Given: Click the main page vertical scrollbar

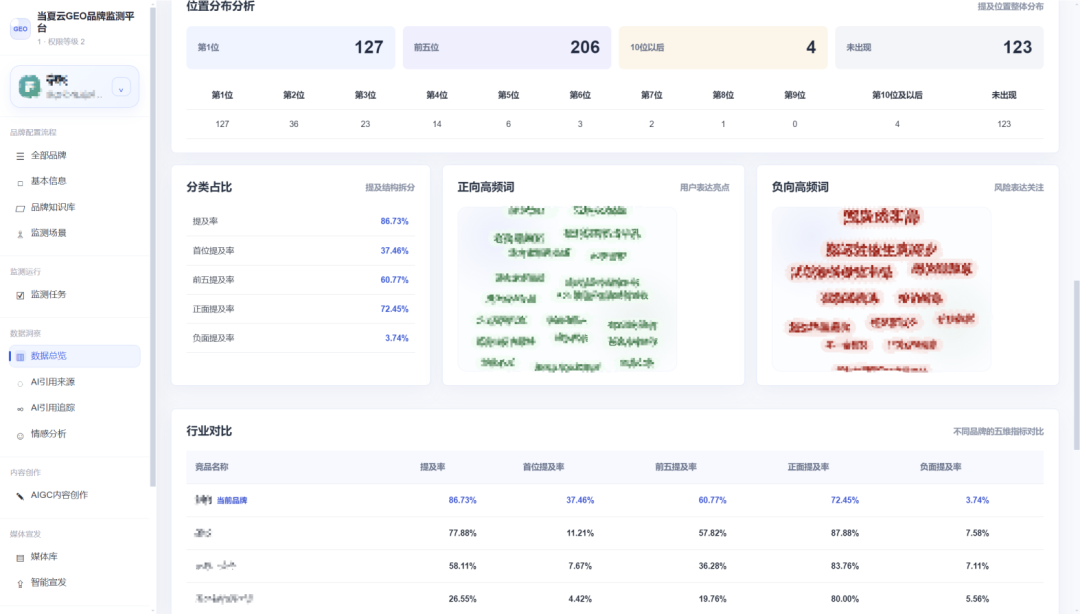Looking at the screenshot, I should point(1076,365).
